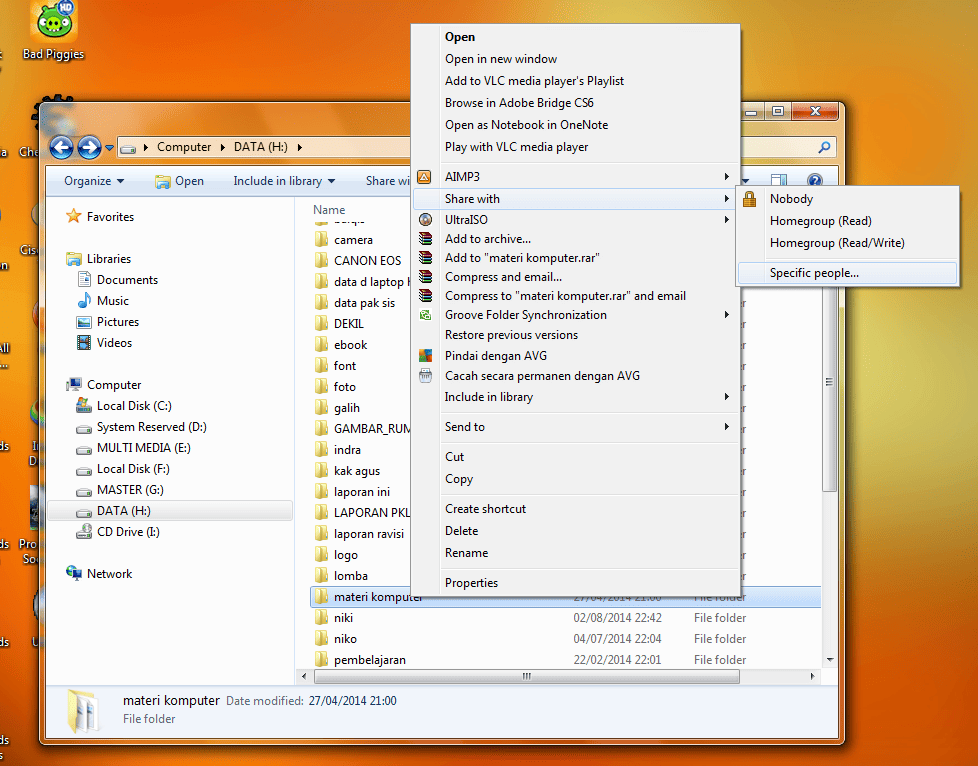Open the Include in library dropdown
The height and width of the screenshot is (766, 978).
coord(283,181)
